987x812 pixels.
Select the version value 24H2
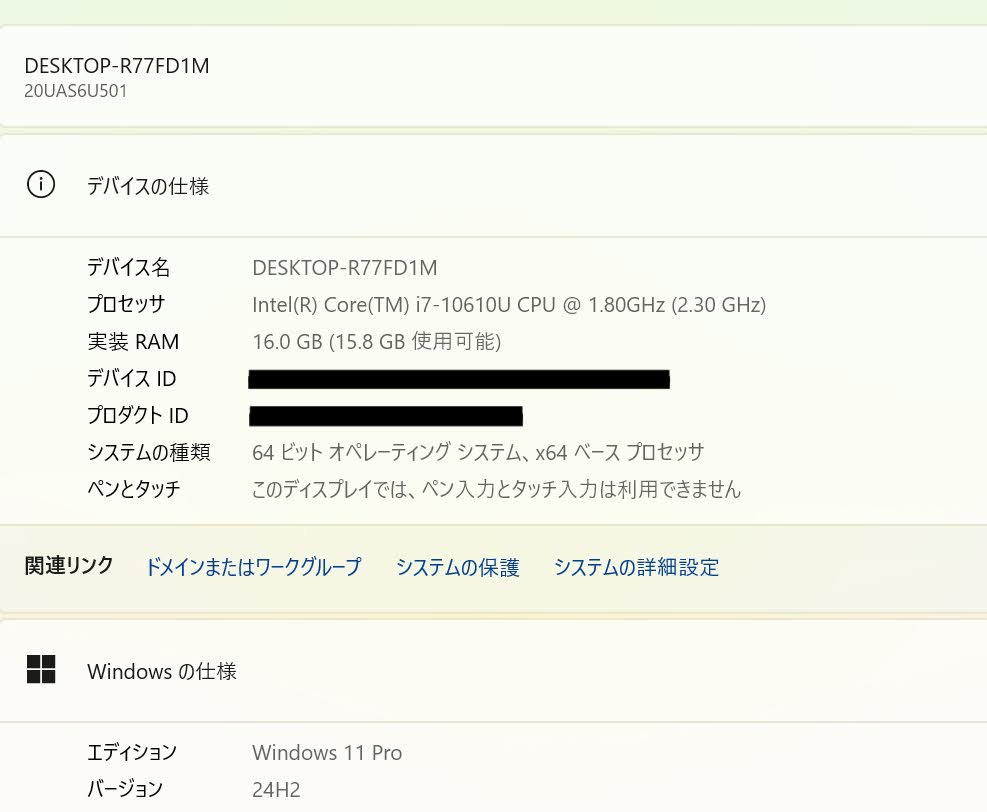276,789
